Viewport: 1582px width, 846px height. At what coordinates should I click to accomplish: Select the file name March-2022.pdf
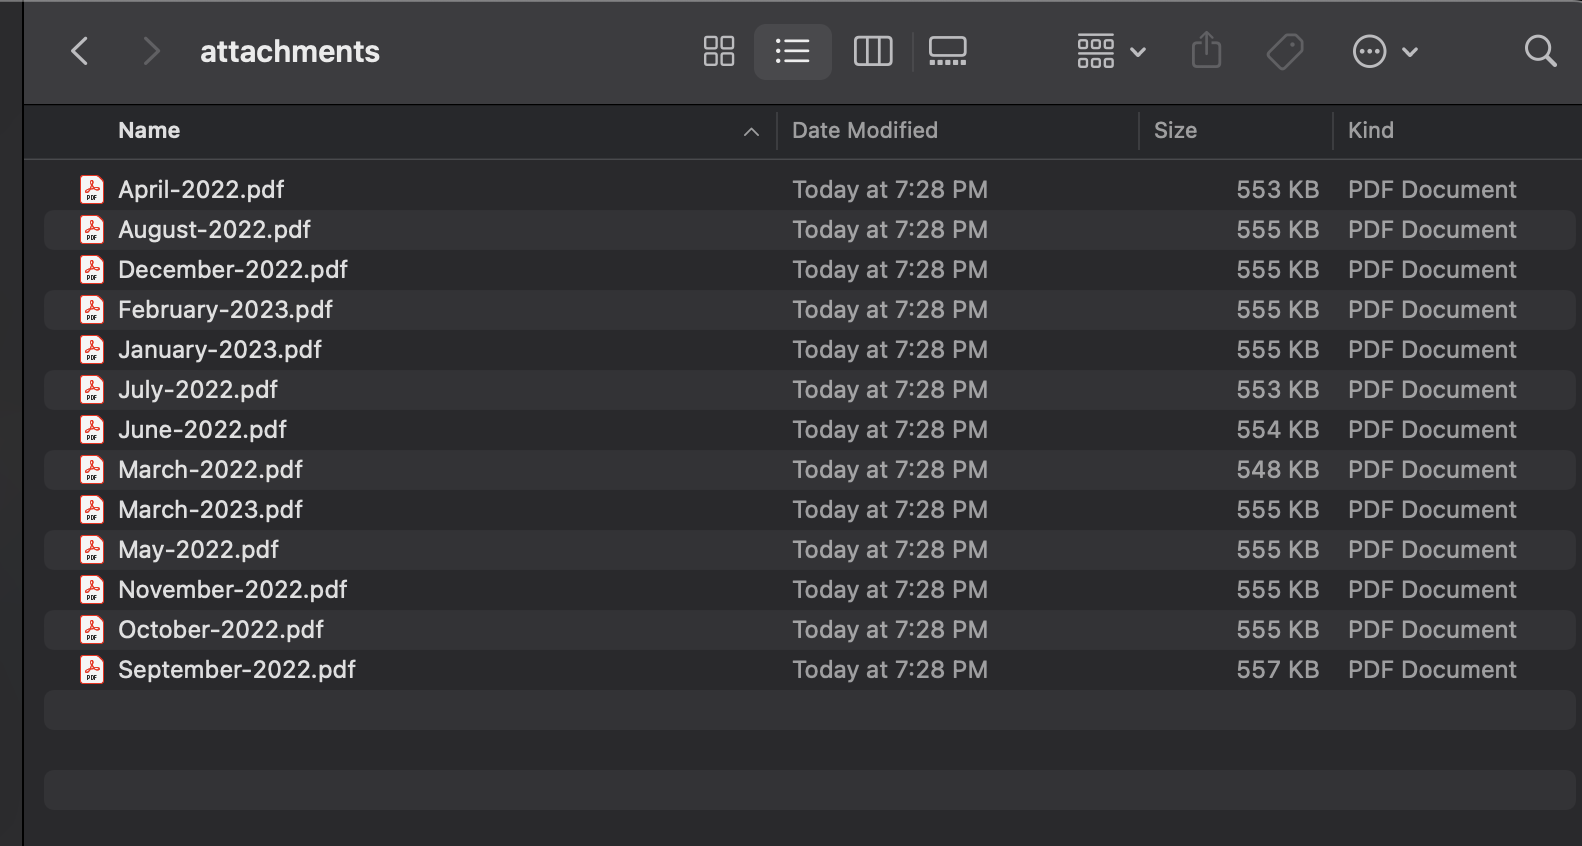(210, 470)
